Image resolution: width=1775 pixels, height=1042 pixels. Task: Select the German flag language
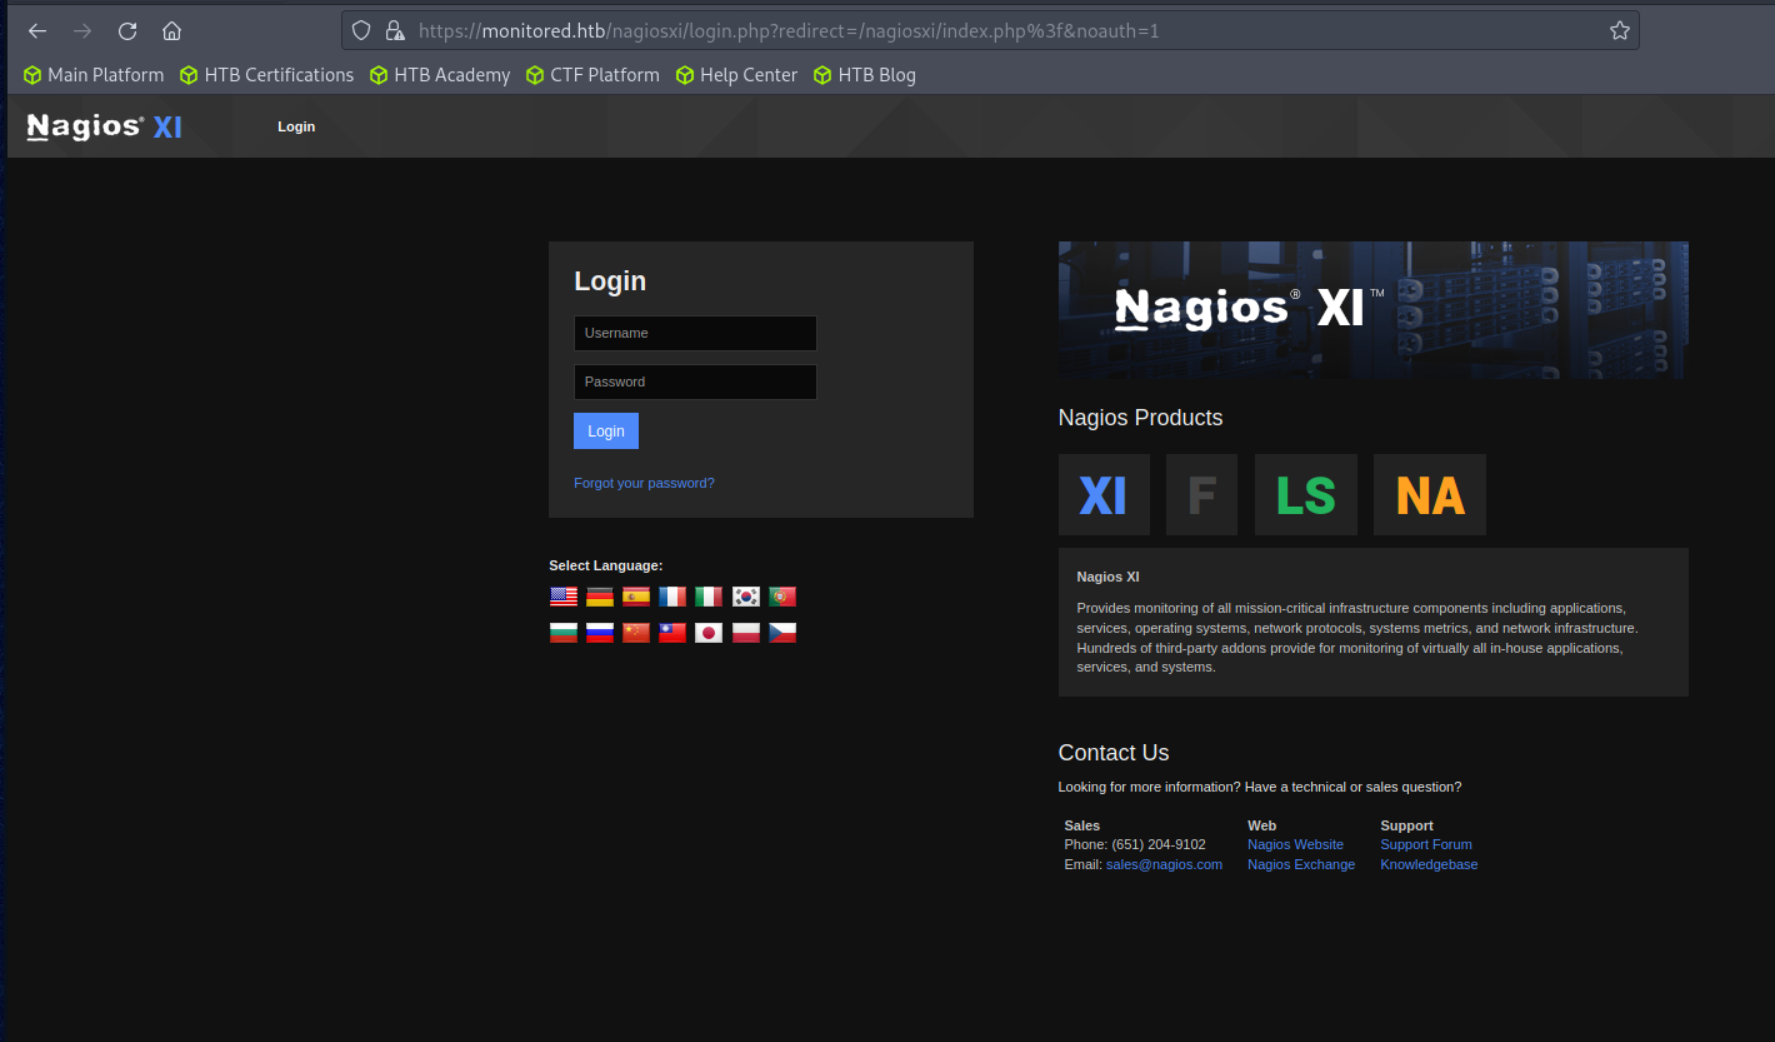click(x=600, y=597)
